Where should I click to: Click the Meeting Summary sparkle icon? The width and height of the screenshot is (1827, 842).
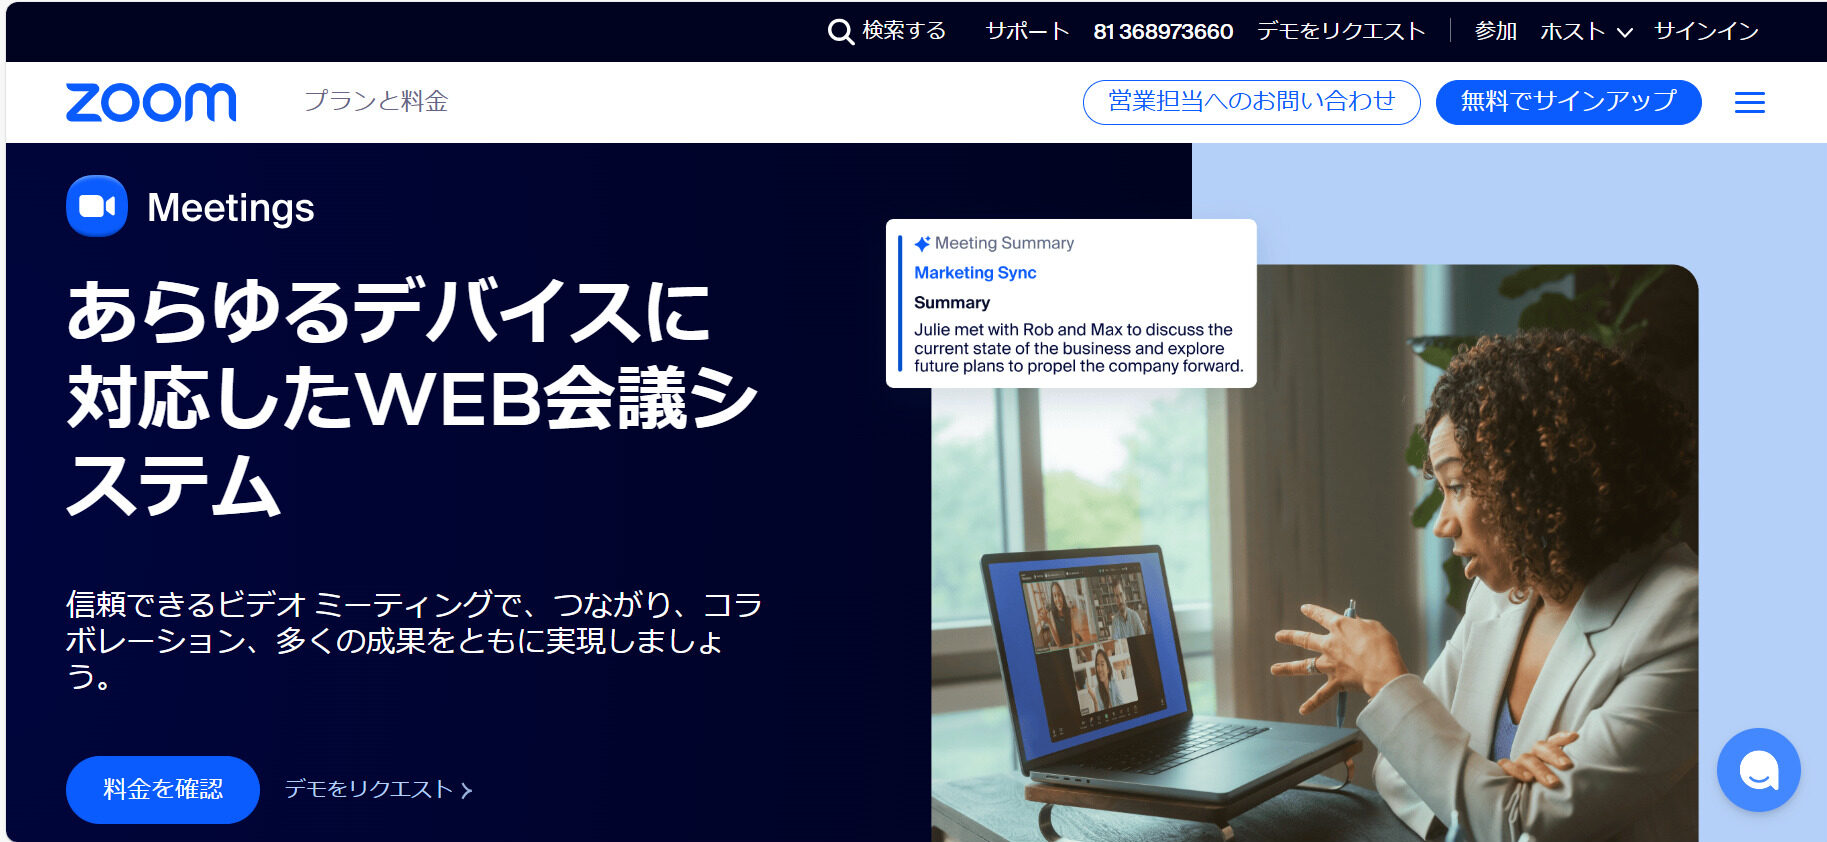(x=922, y=243)
